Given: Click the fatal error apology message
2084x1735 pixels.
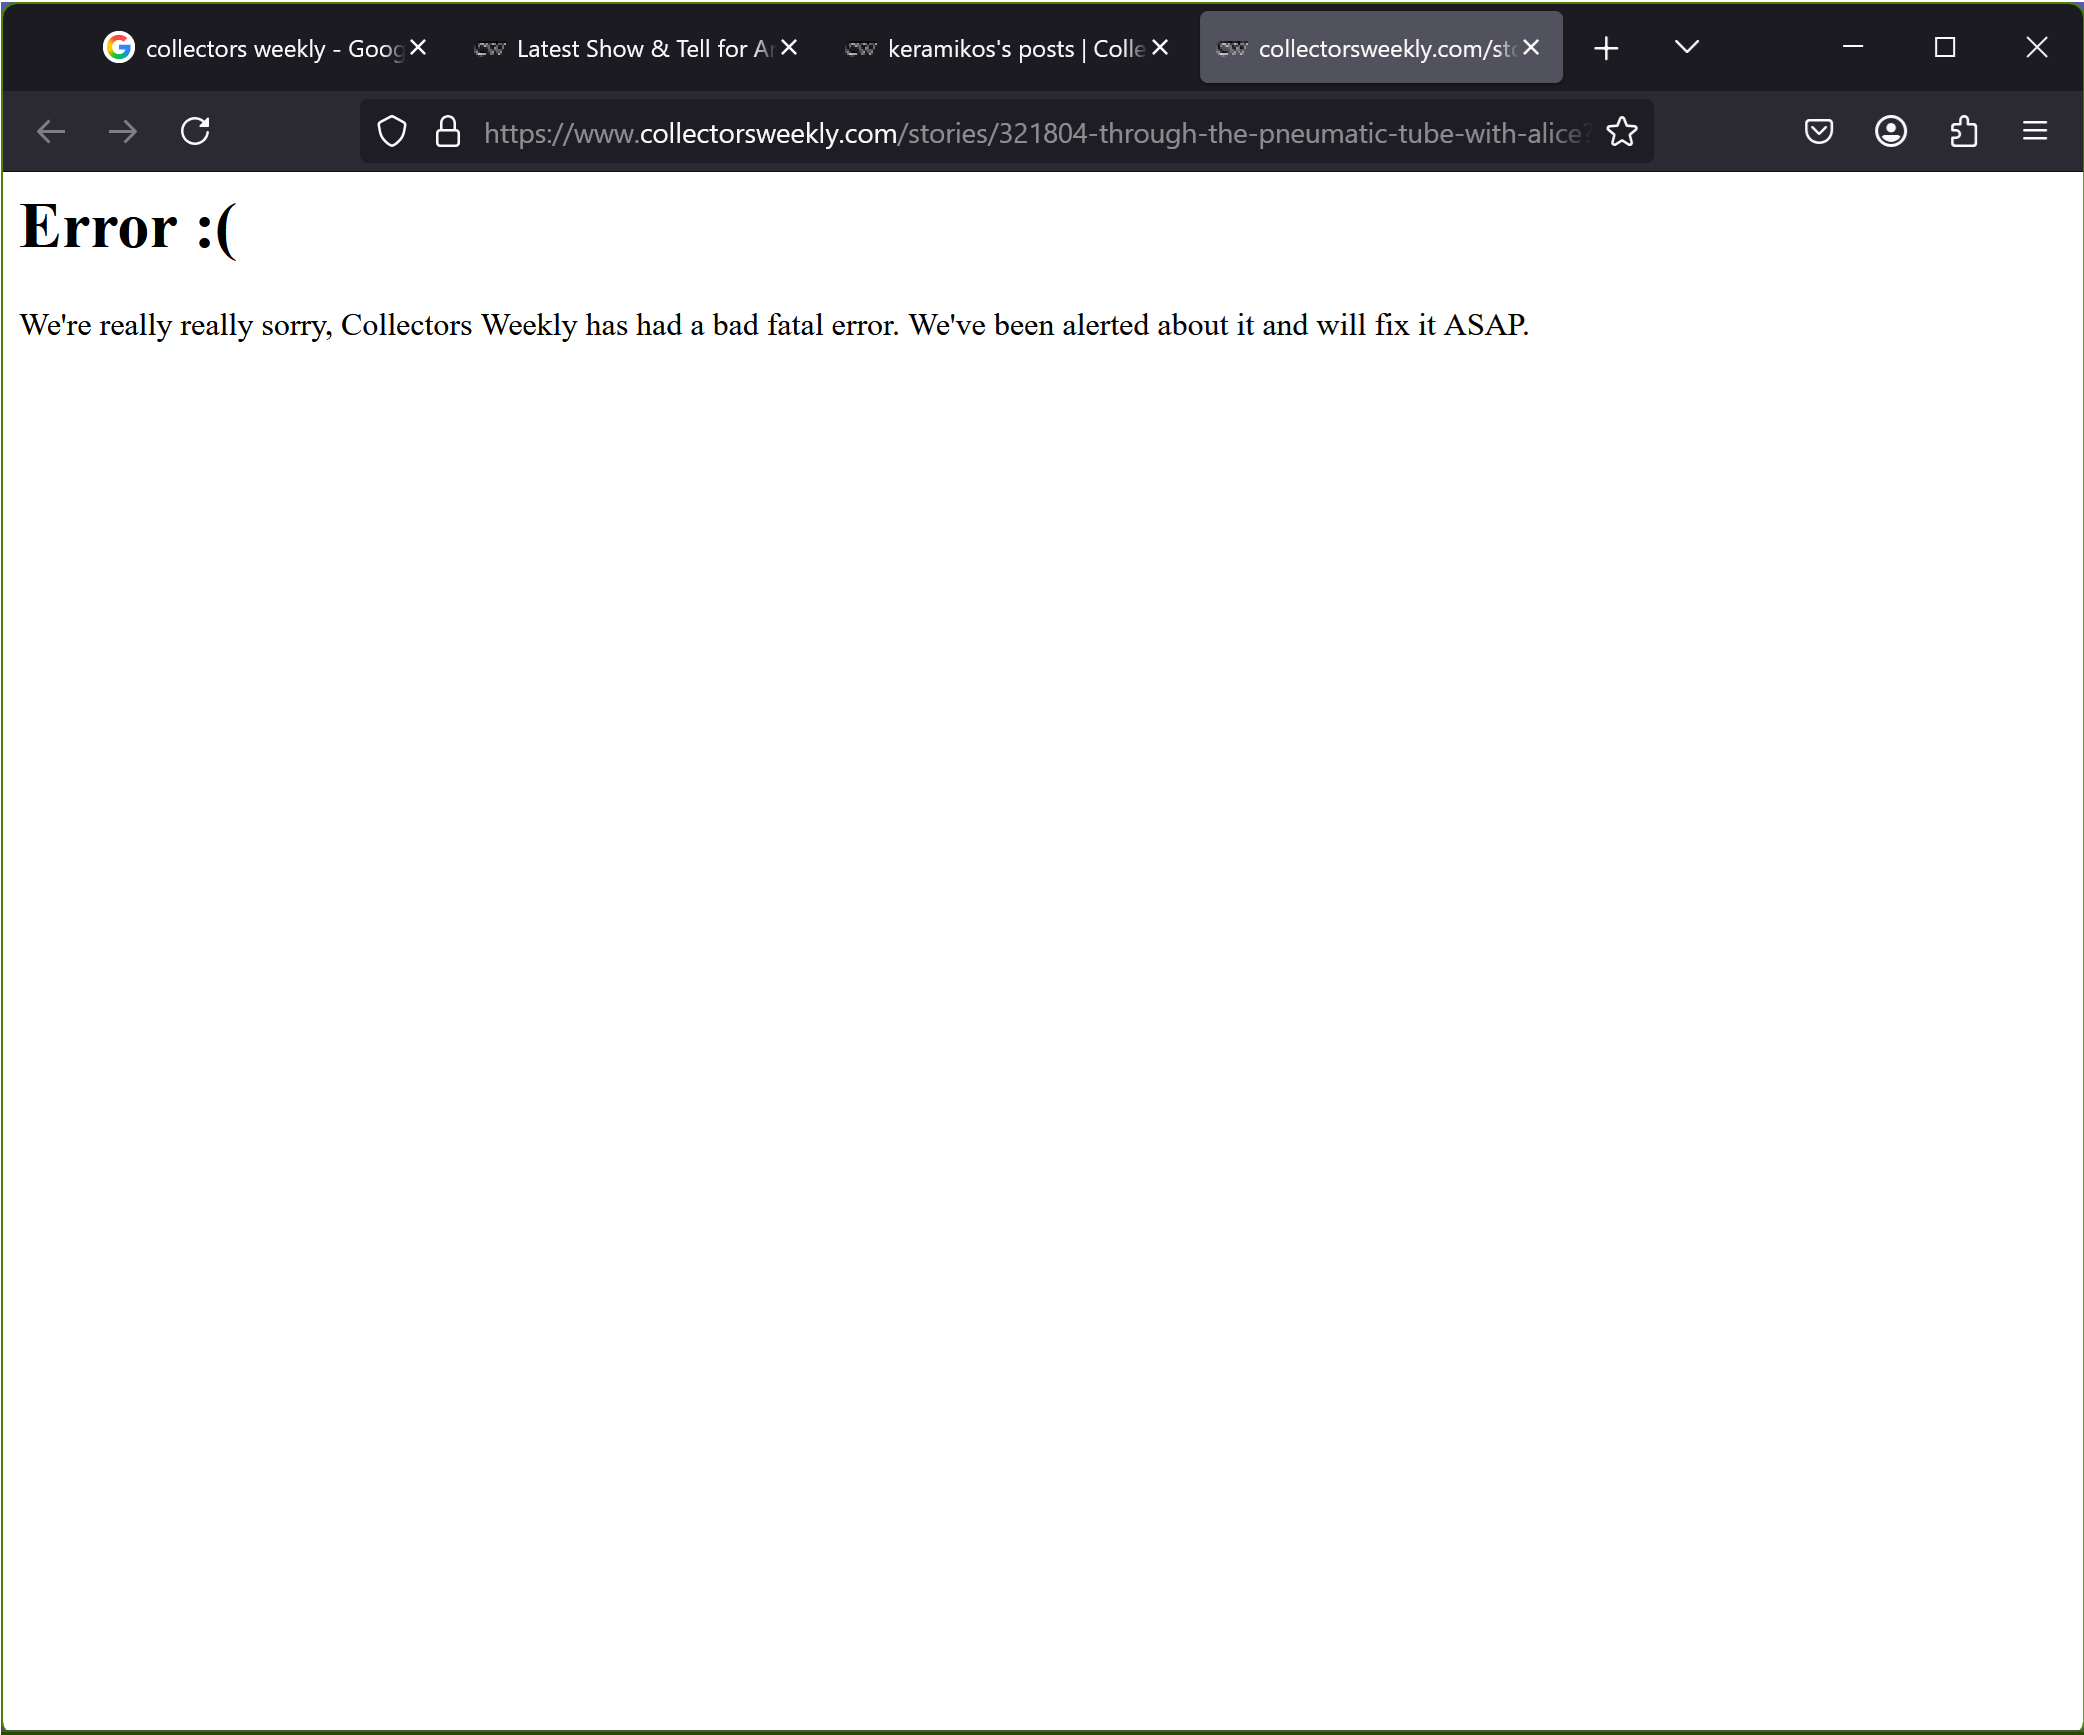Looking at the screenshot, I should [x=774, y=325].
